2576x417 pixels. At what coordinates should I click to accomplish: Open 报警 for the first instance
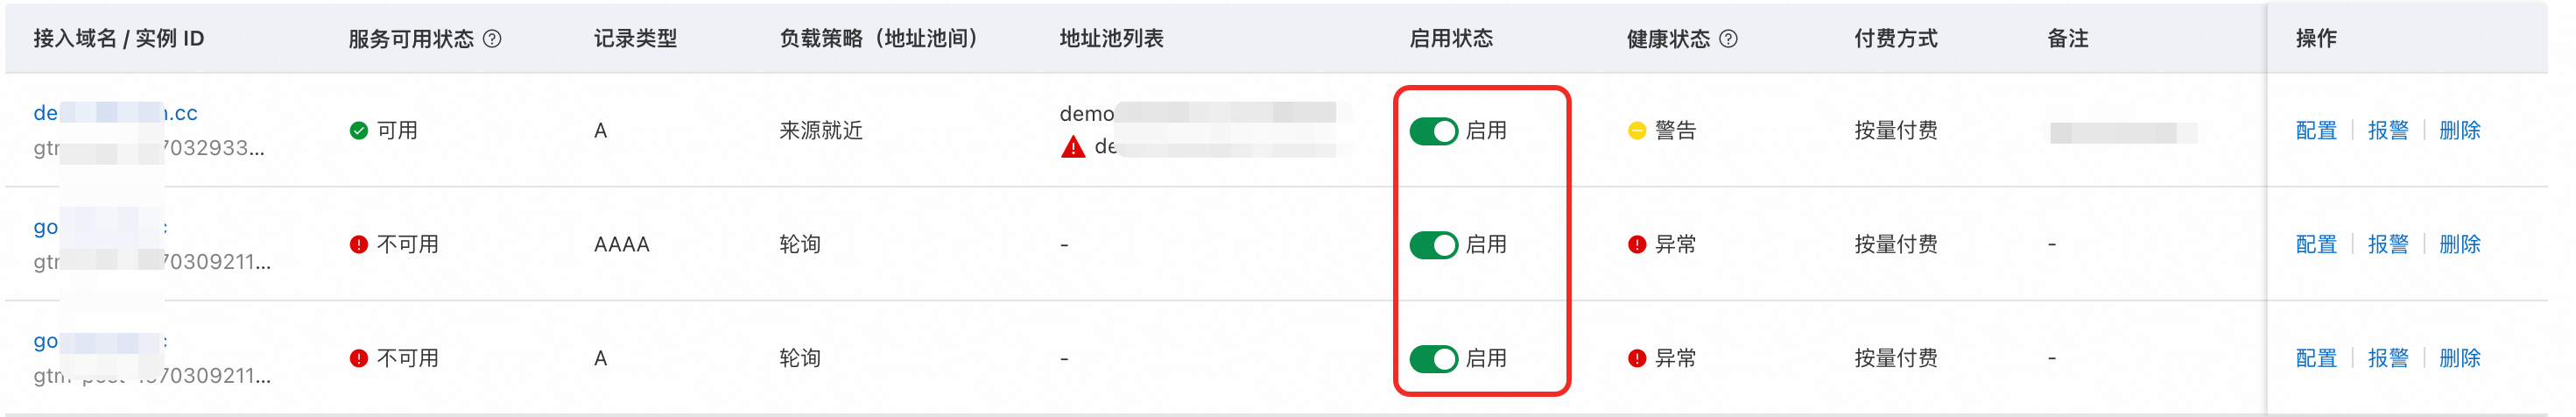pos(2388,131)
